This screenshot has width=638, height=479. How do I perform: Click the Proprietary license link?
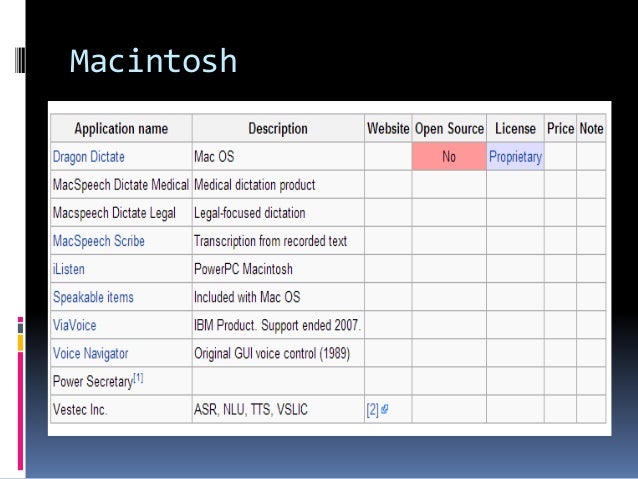click(x=515, y=157)
